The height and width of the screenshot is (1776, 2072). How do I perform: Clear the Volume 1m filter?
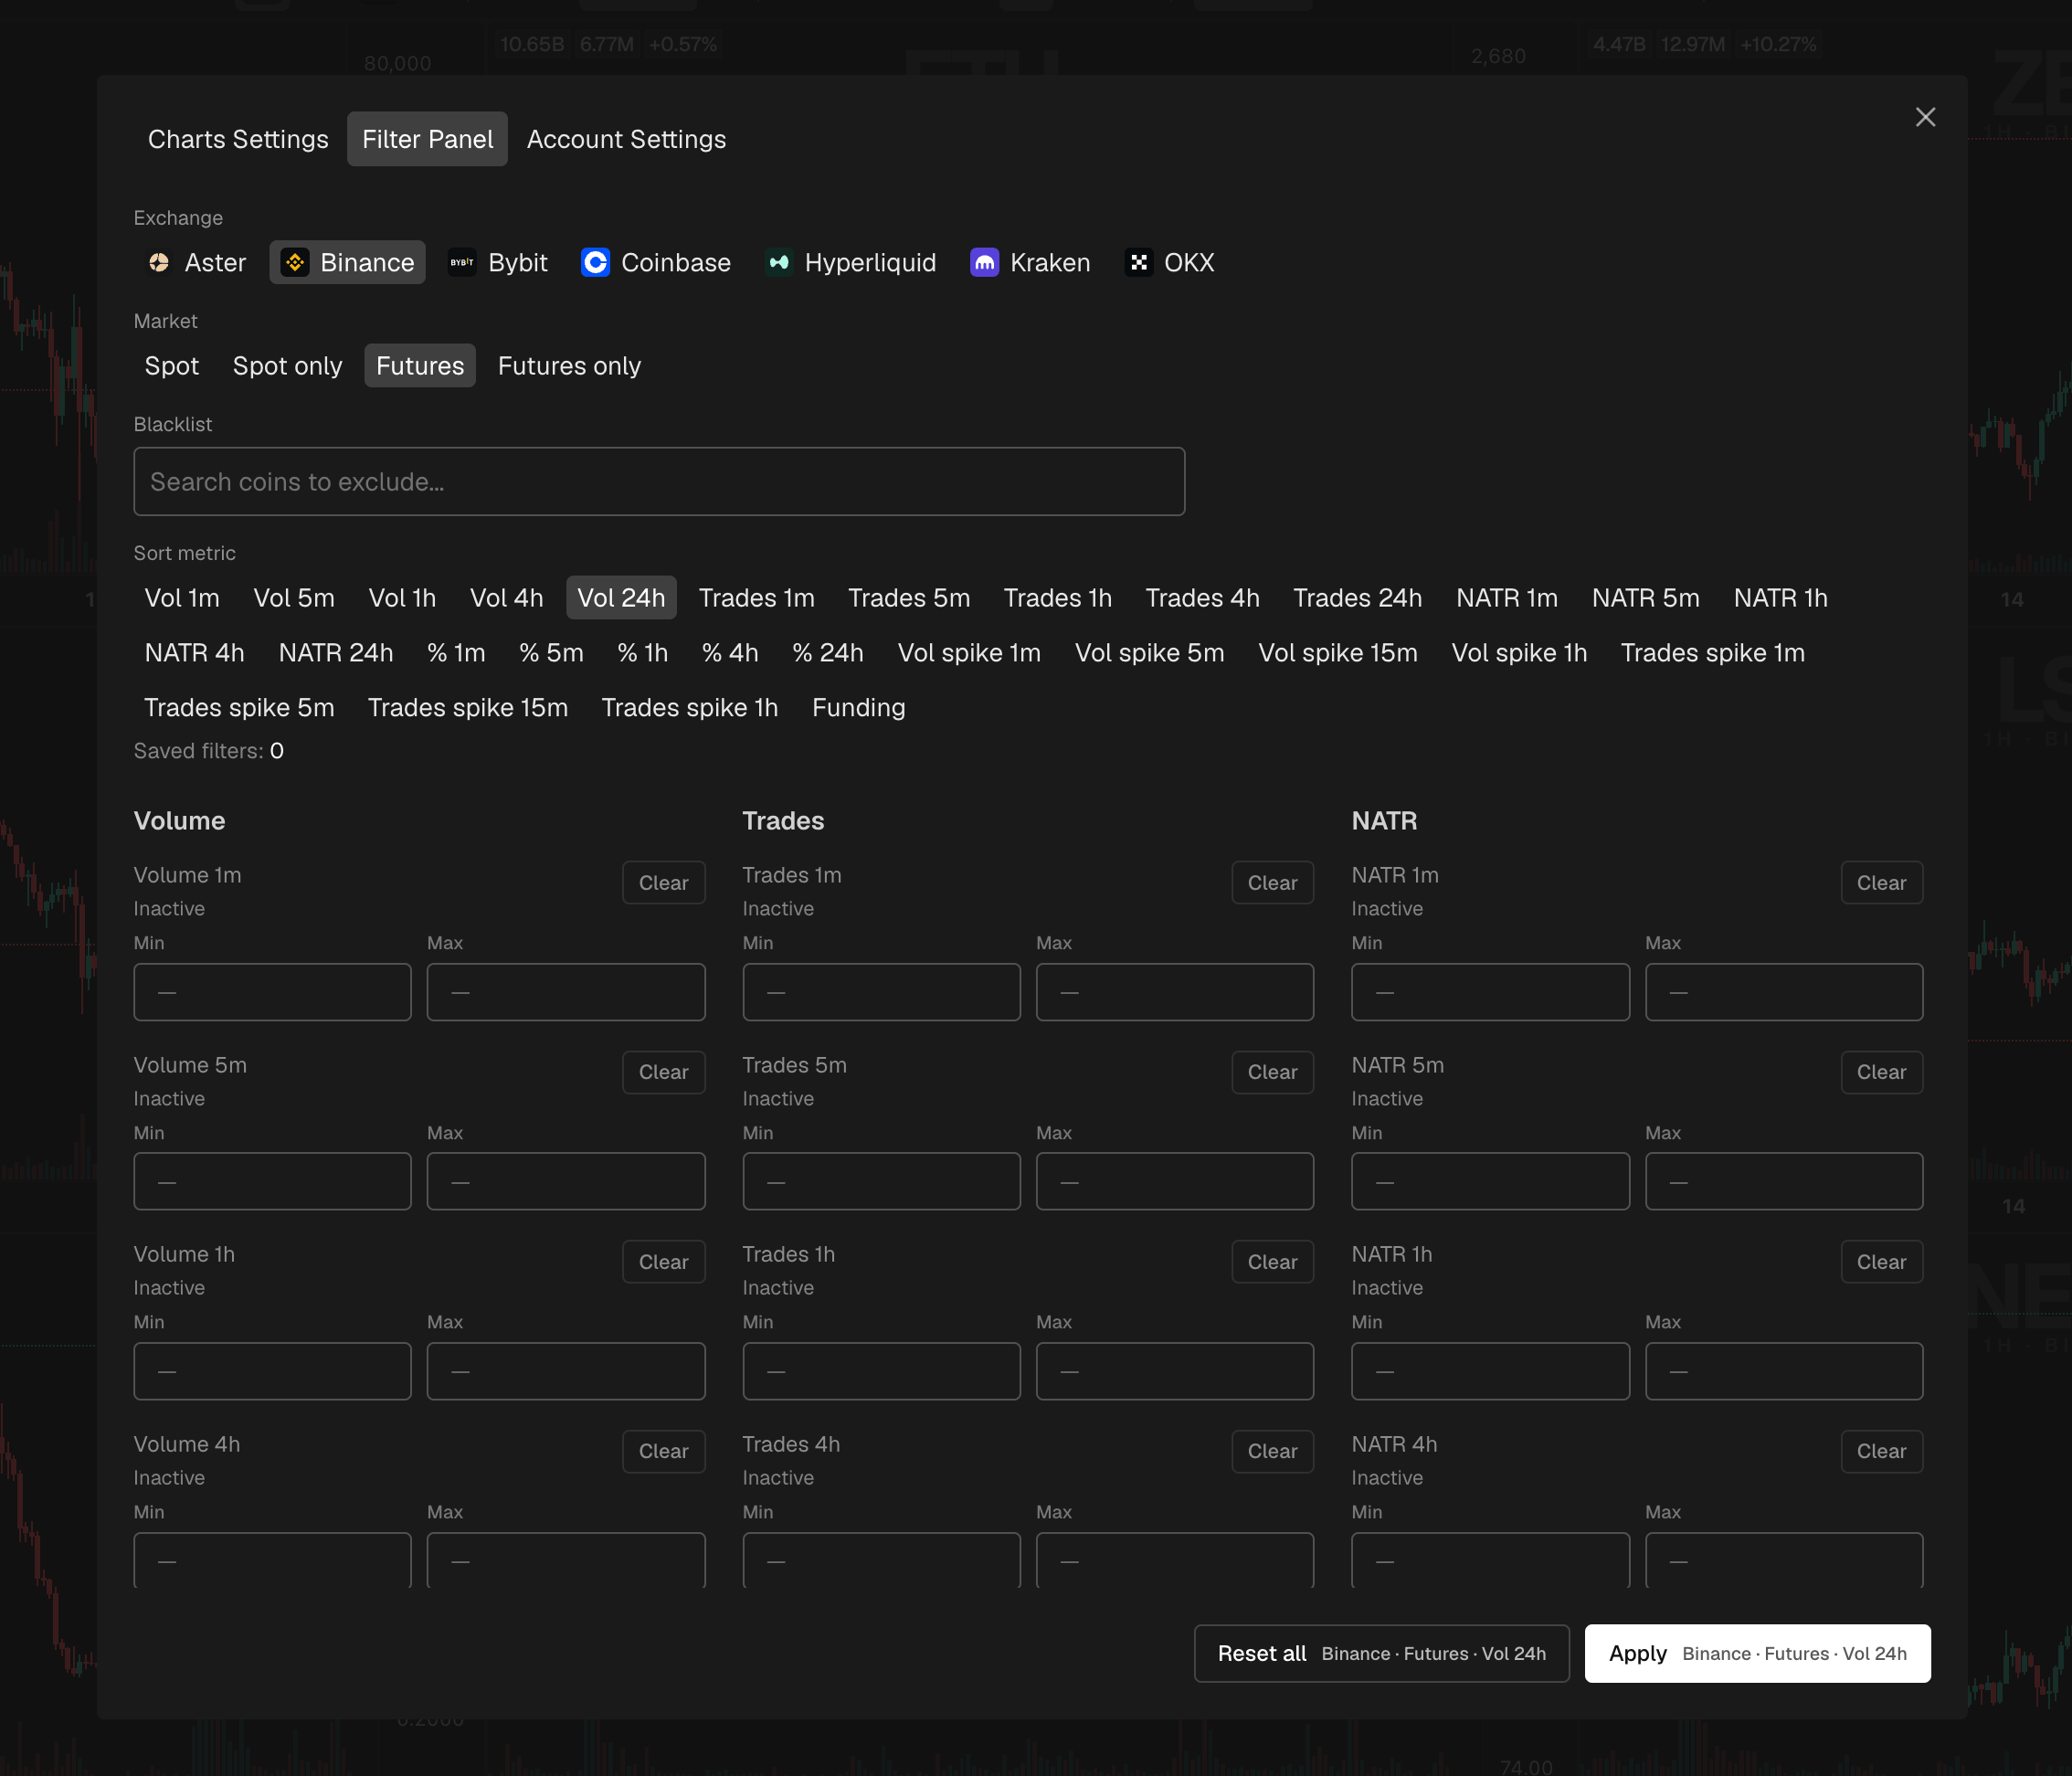click(663, 883)
